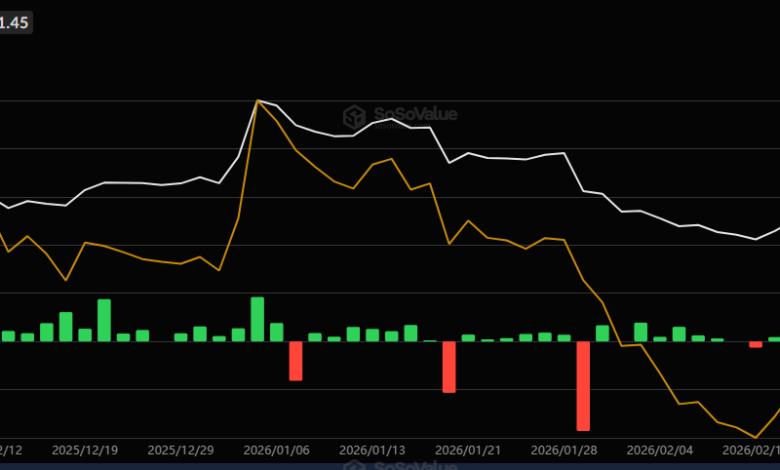Click the peak where both lines meet

258,100
